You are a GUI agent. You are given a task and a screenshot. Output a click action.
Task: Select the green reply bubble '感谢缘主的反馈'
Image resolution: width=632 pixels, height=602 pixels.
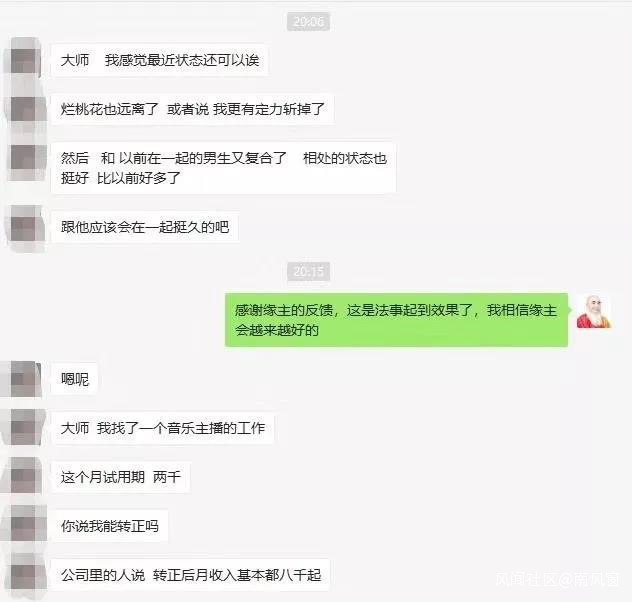[397, 320]
